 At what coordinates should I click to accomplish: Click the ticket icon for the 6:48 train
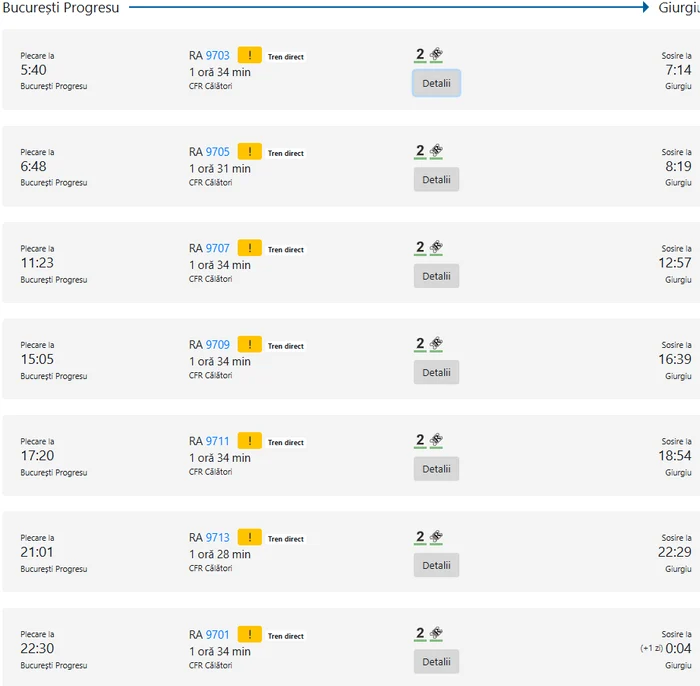click(436, 151)
